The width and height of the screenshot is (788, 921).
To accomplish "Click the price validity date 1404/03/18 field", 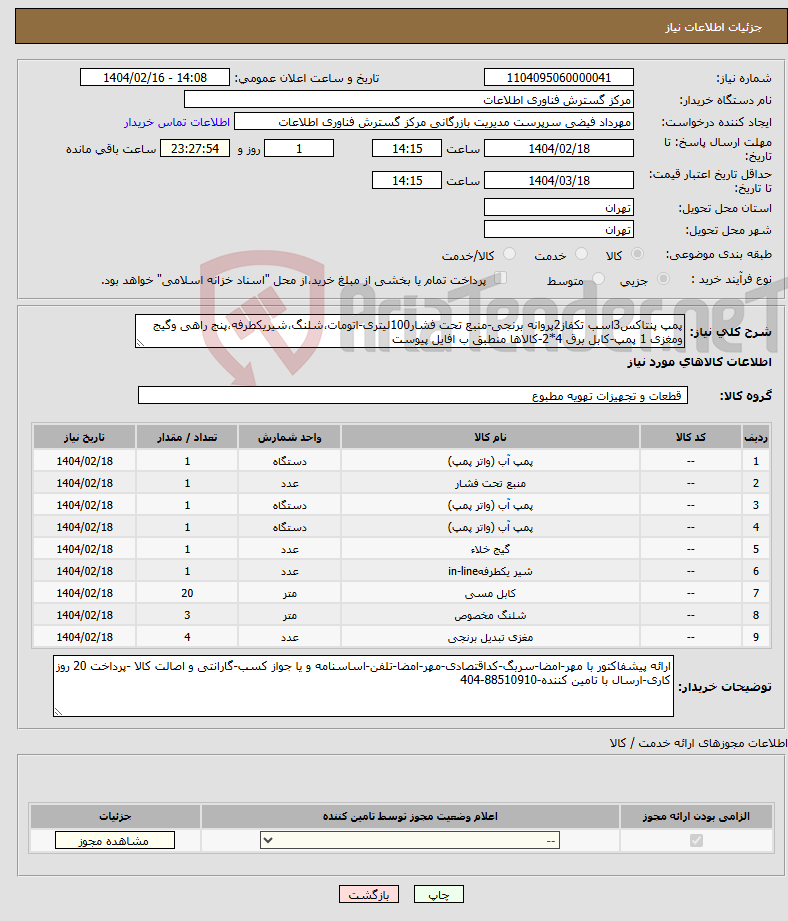I will [x=559, y=180].
